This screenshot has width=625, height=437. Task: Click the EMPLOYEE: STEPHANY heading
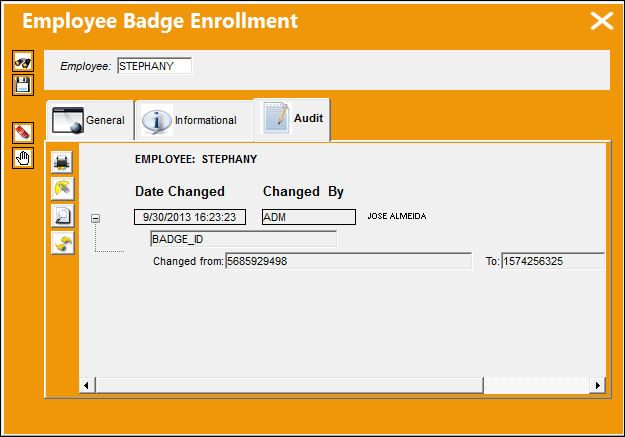coord(196,159)
